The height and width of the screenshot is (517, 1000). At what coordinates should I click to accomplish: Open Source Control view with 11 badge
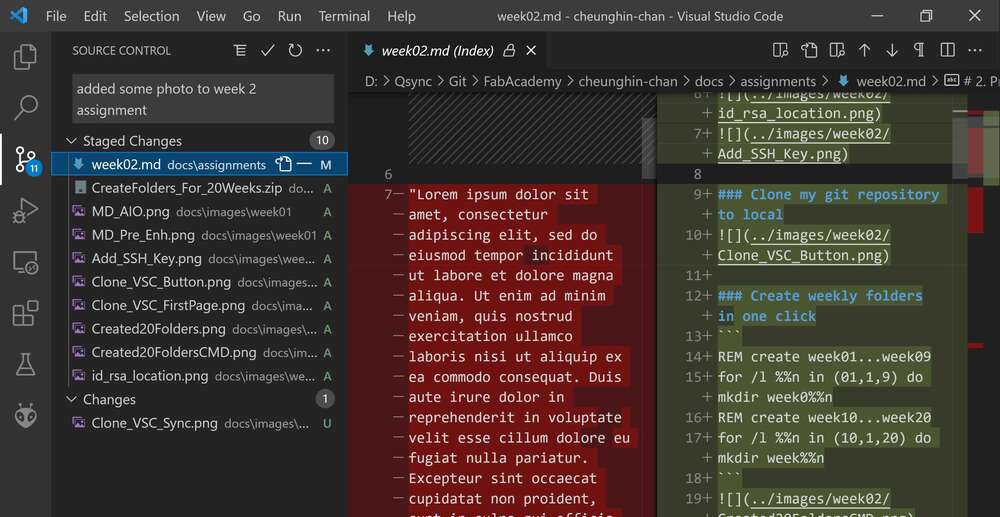point(27,159)
